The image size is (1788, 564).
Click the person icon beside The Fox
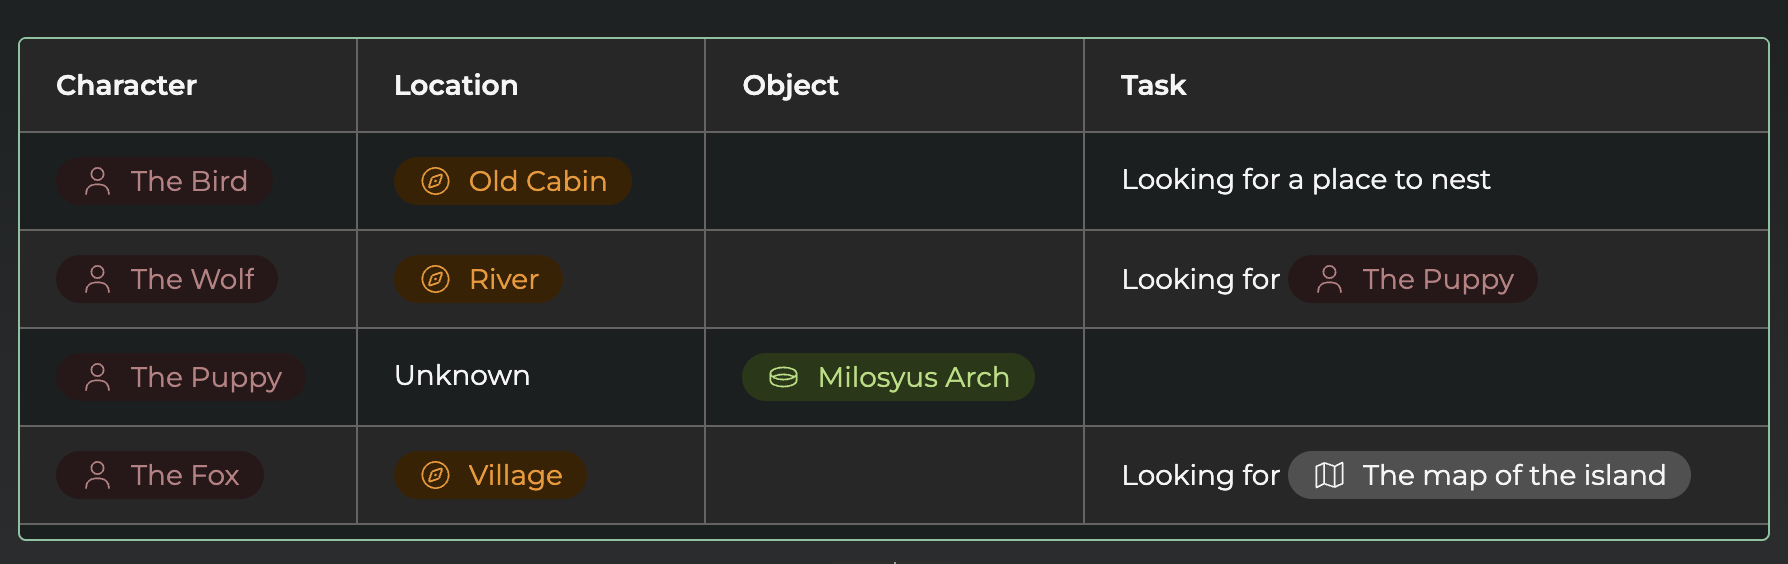point(98,475)
